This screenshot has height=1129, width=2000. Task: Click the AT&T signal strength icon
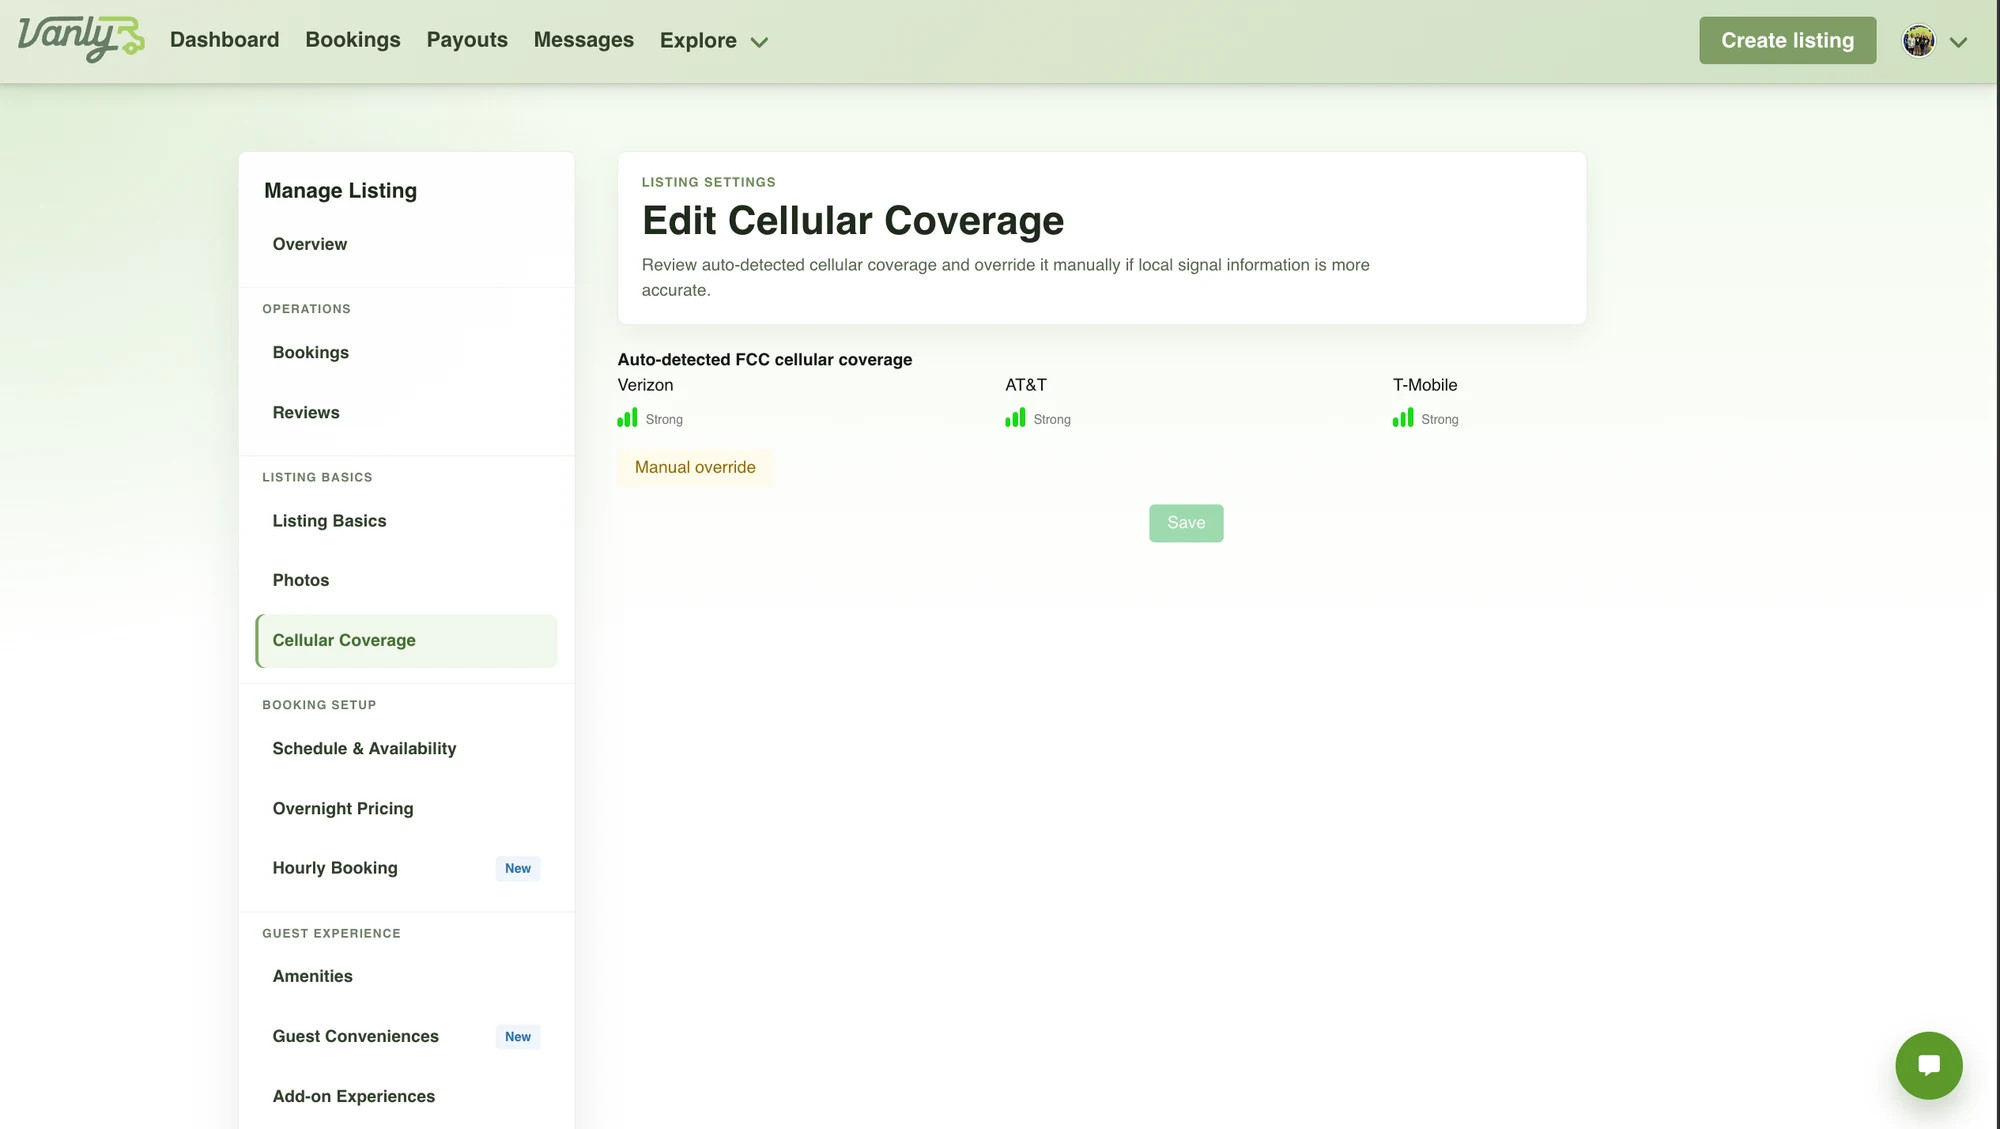[1015, 418]
